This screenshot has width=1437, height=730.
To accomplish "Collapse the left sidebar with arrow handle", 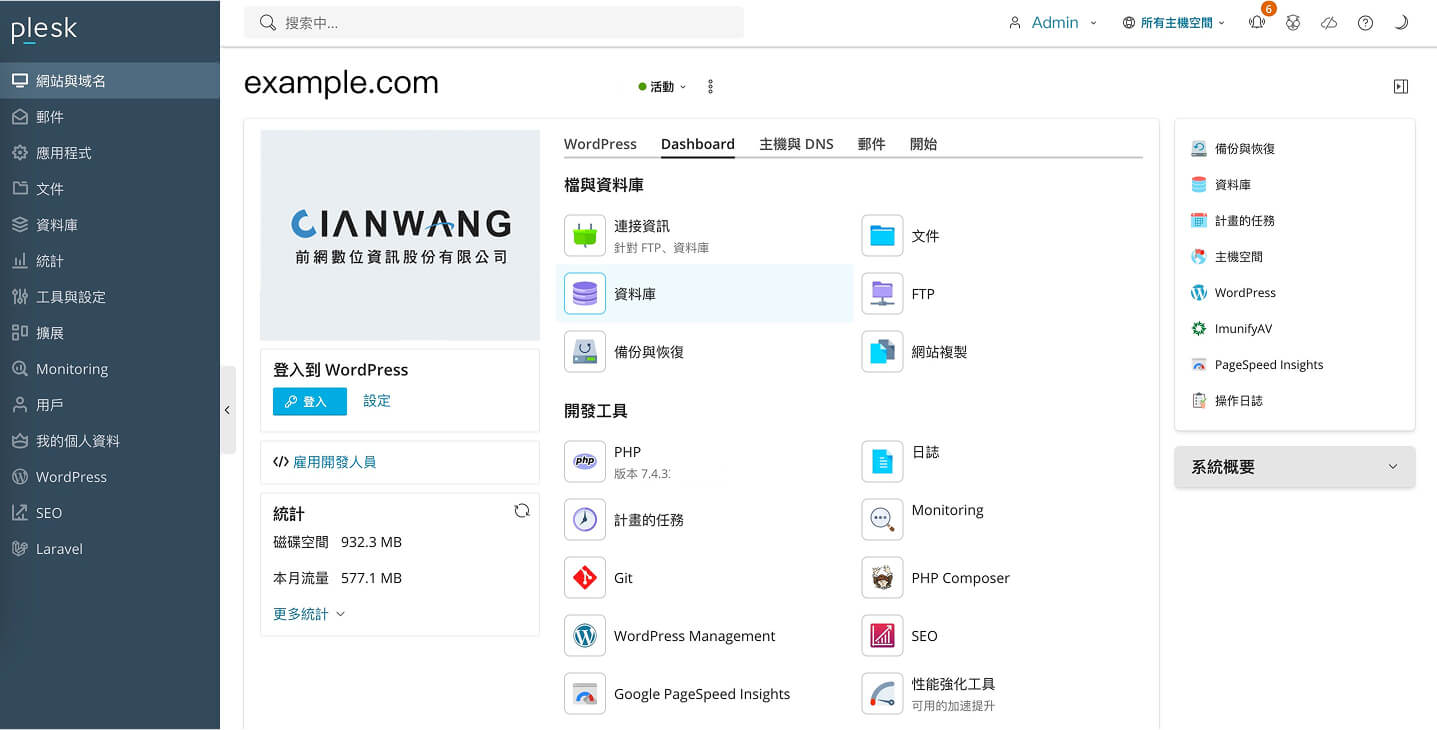I will pyautogui.click(x=227, y=410).
